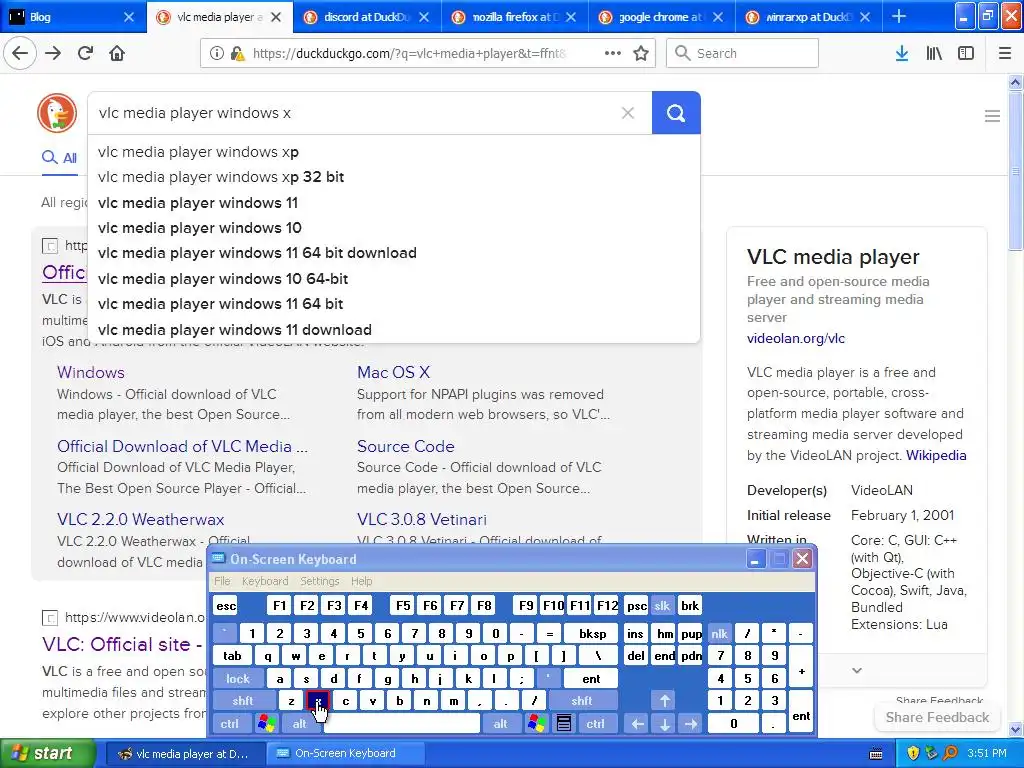Click the right arrow key on keyboard
The image size is (1024, 768).
pos(691,724)
